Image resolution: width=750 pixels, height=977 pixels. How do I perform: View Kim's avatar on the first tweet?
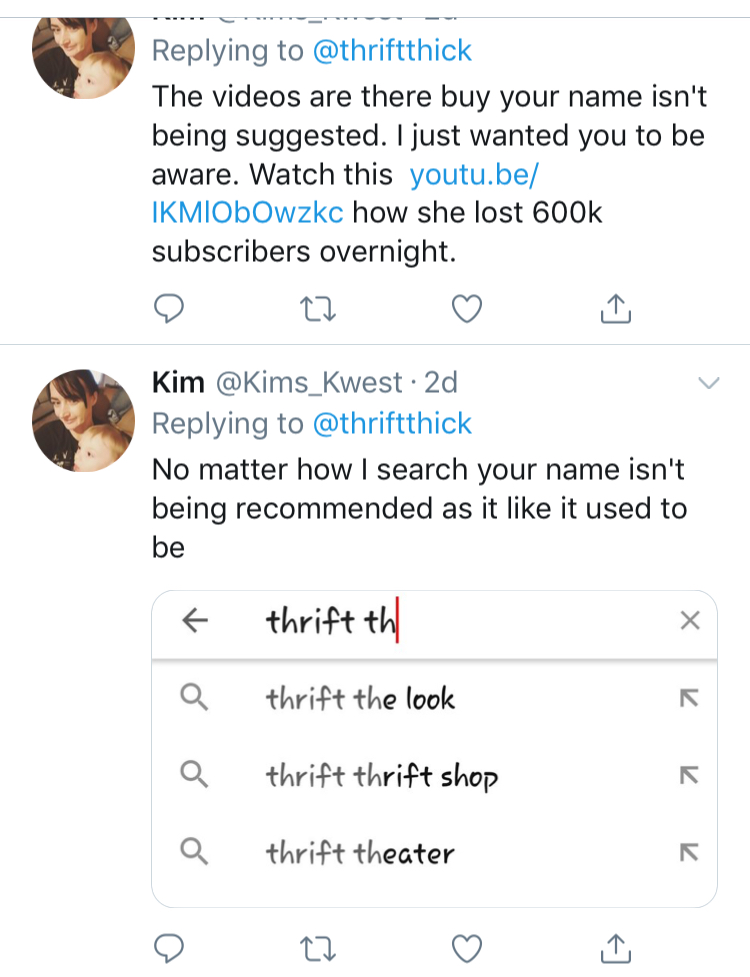coord(84,50)
